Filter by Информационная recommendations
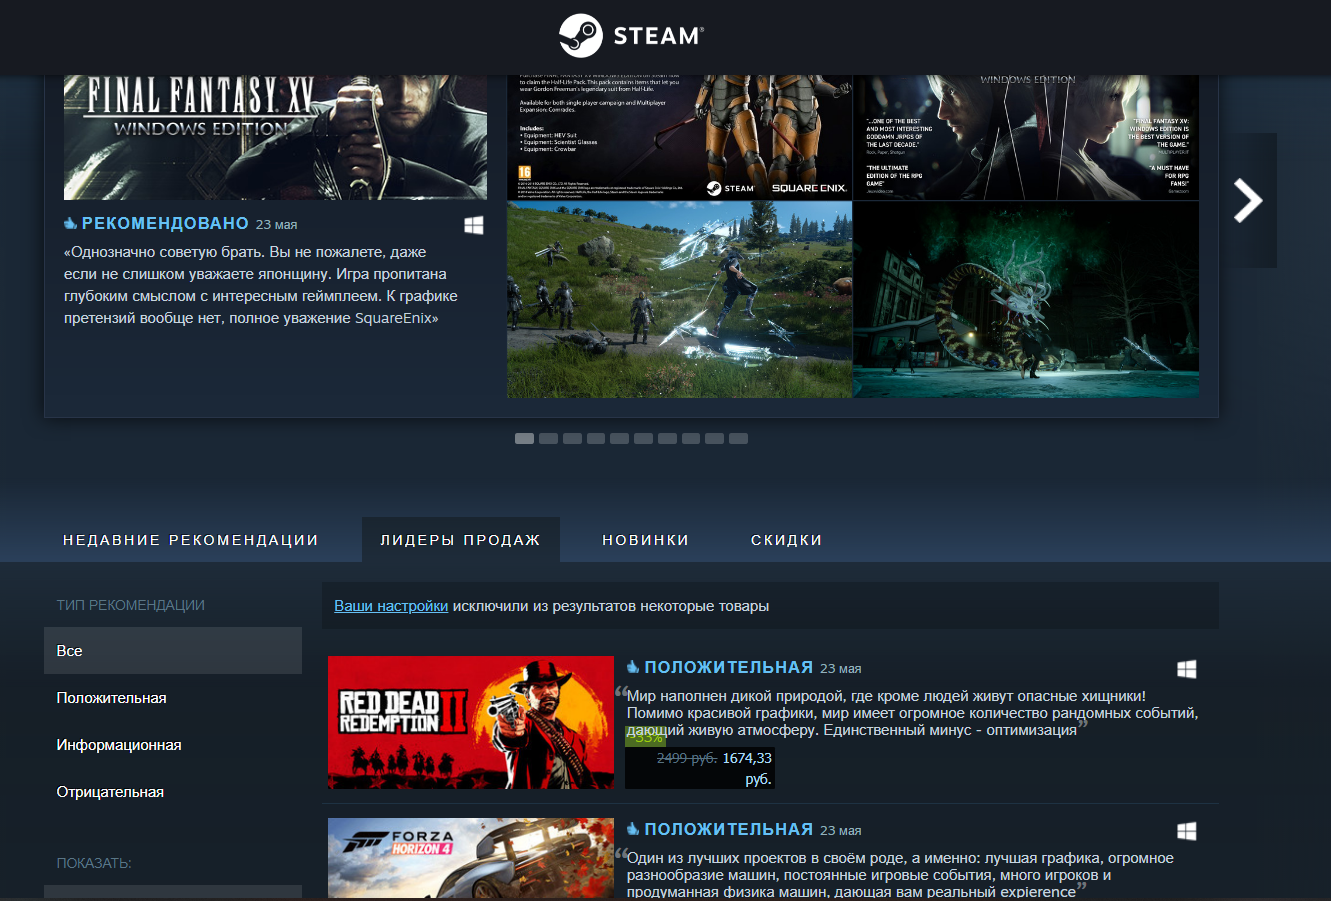Viewport: 1331px width, 901px height. point(173,745)
